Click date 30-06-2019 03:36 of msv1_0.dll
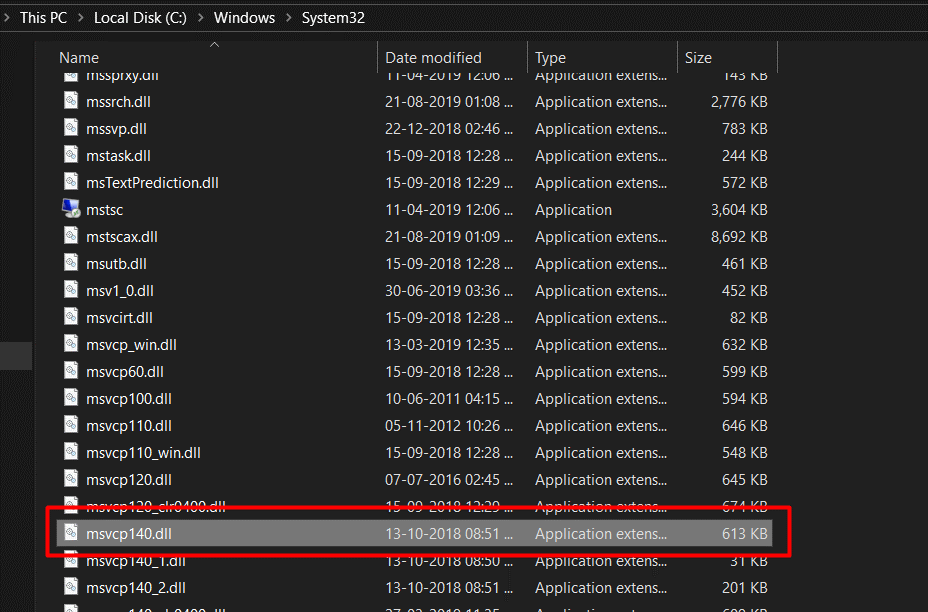The width and height of the screenshot is (928, 612). [449, 291]
